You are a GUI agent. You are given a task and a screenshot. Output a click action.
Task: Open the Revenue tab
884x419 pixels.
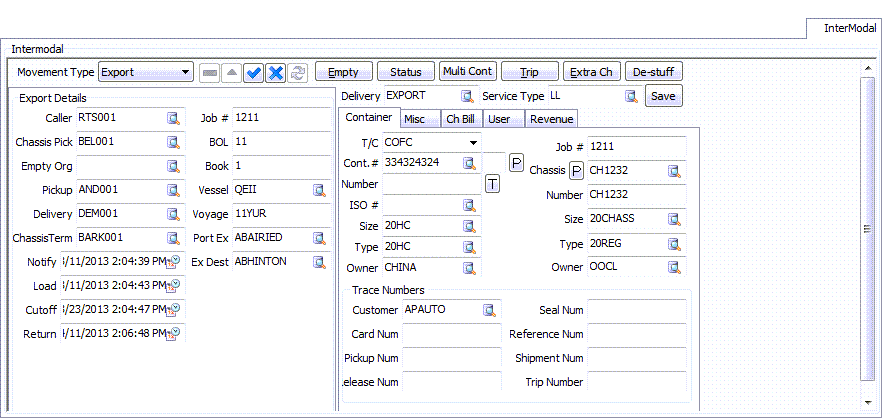[551, 119]
